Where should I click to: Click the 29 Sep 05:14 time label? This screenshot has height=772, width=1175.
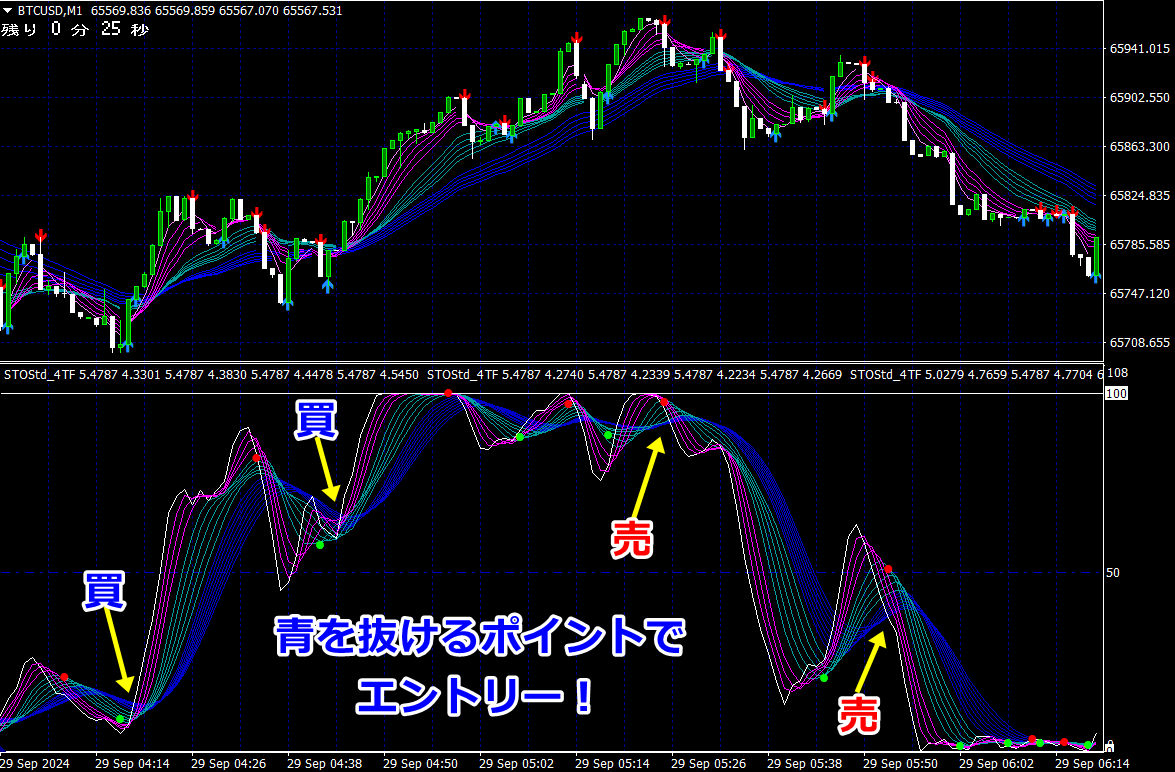[612, 764]
